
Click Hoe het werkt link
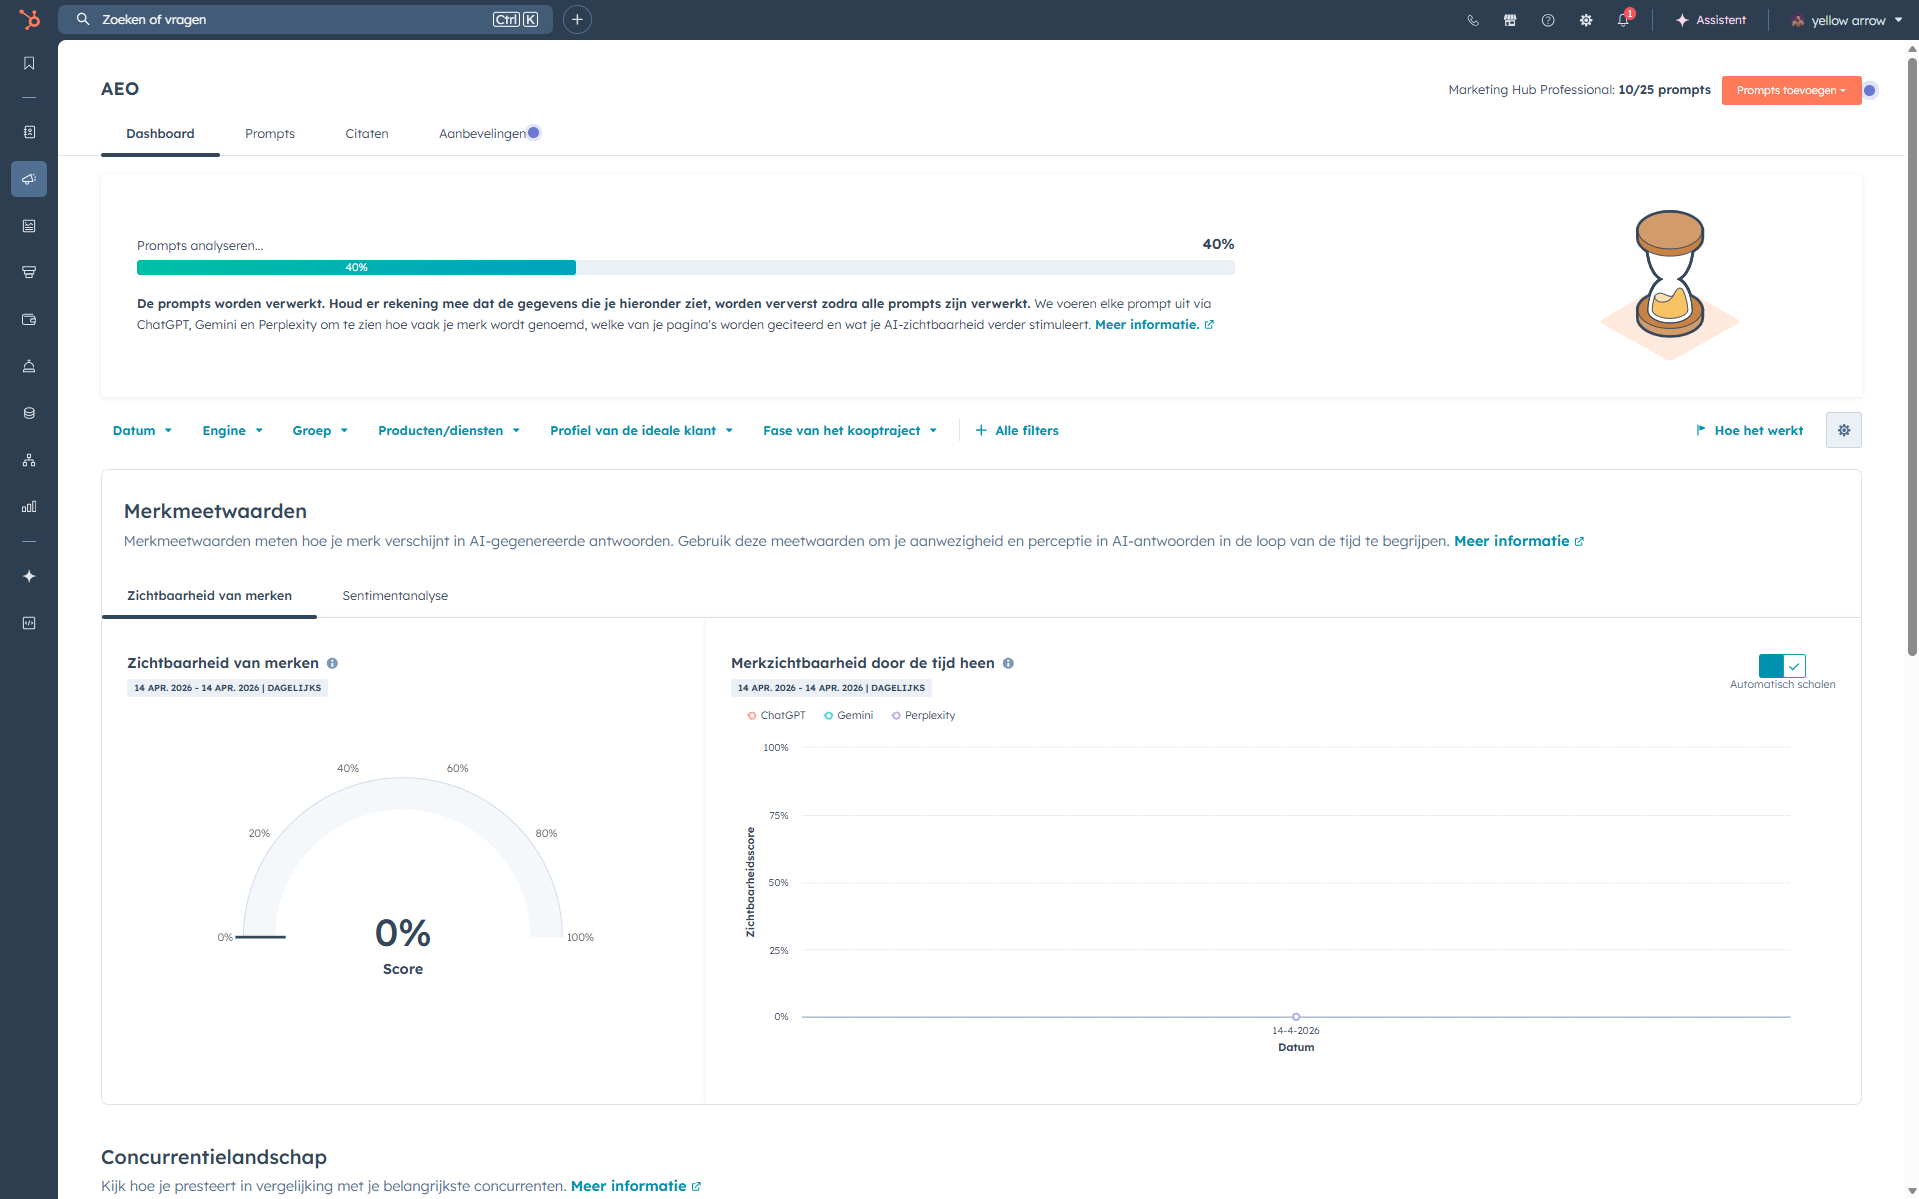coord(1750,430)
